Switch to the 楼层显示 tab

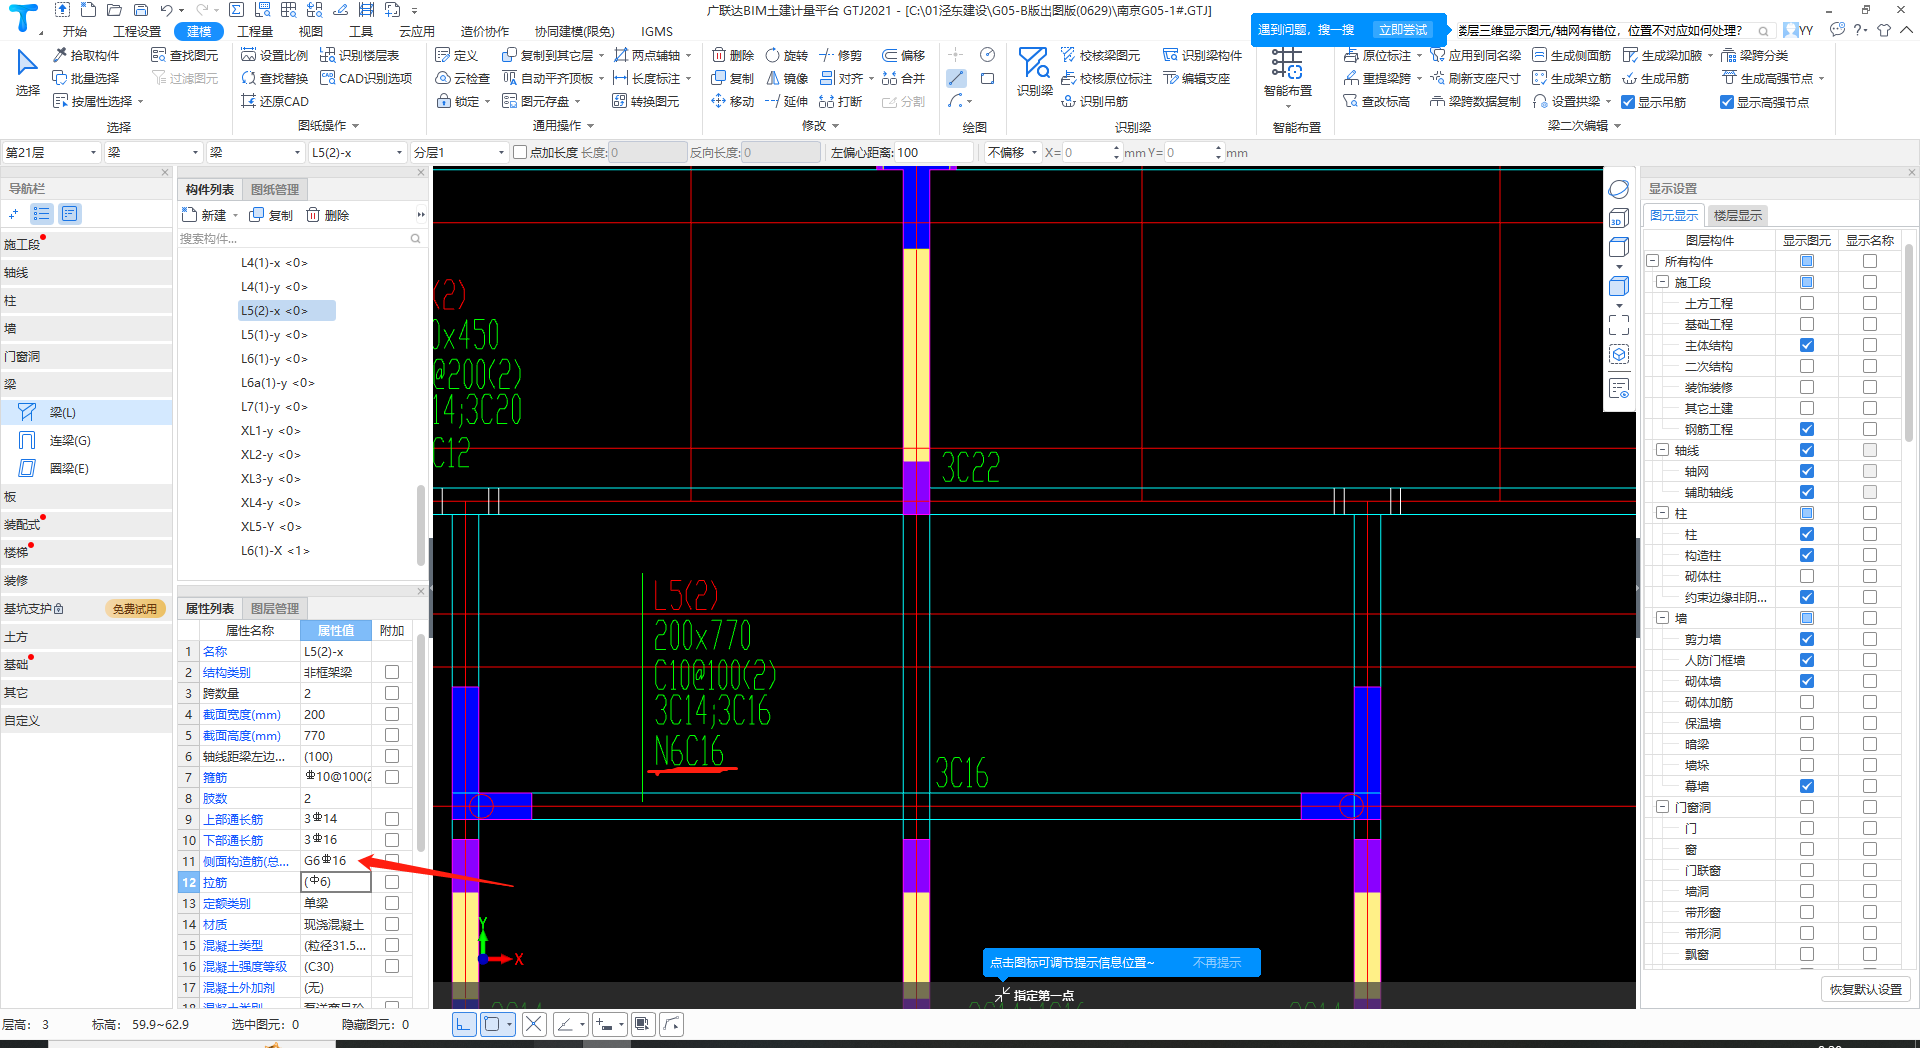tap(1738, 215)
